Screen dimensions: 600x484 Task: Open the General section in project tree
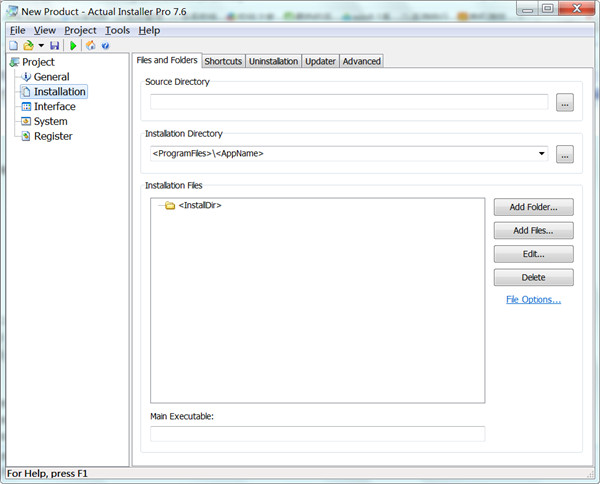[x=51, y=77]
